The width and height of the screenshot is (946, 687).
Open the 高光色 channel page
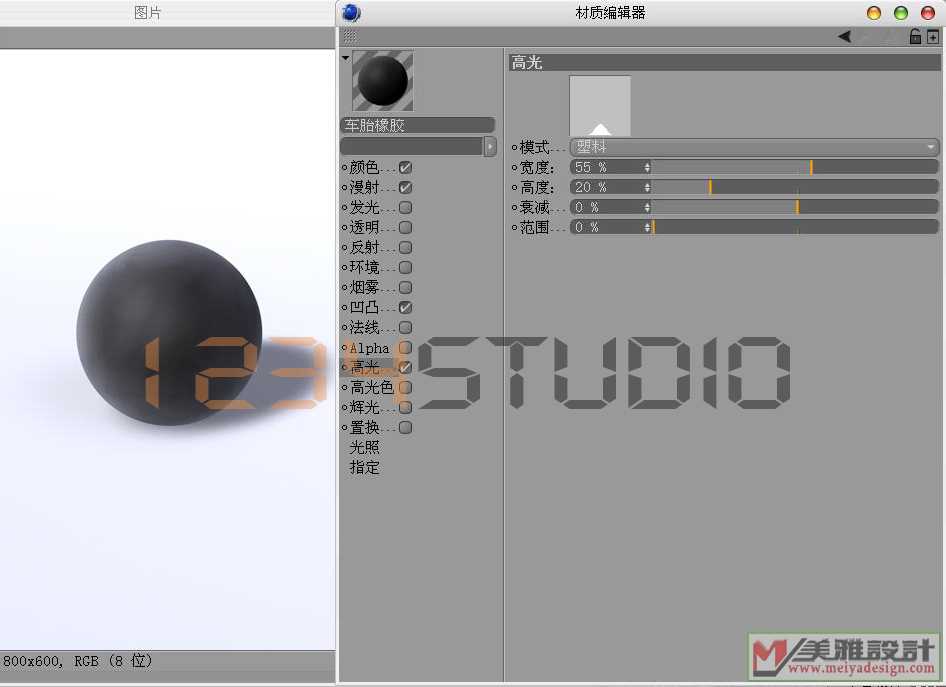tap(372, 387)
